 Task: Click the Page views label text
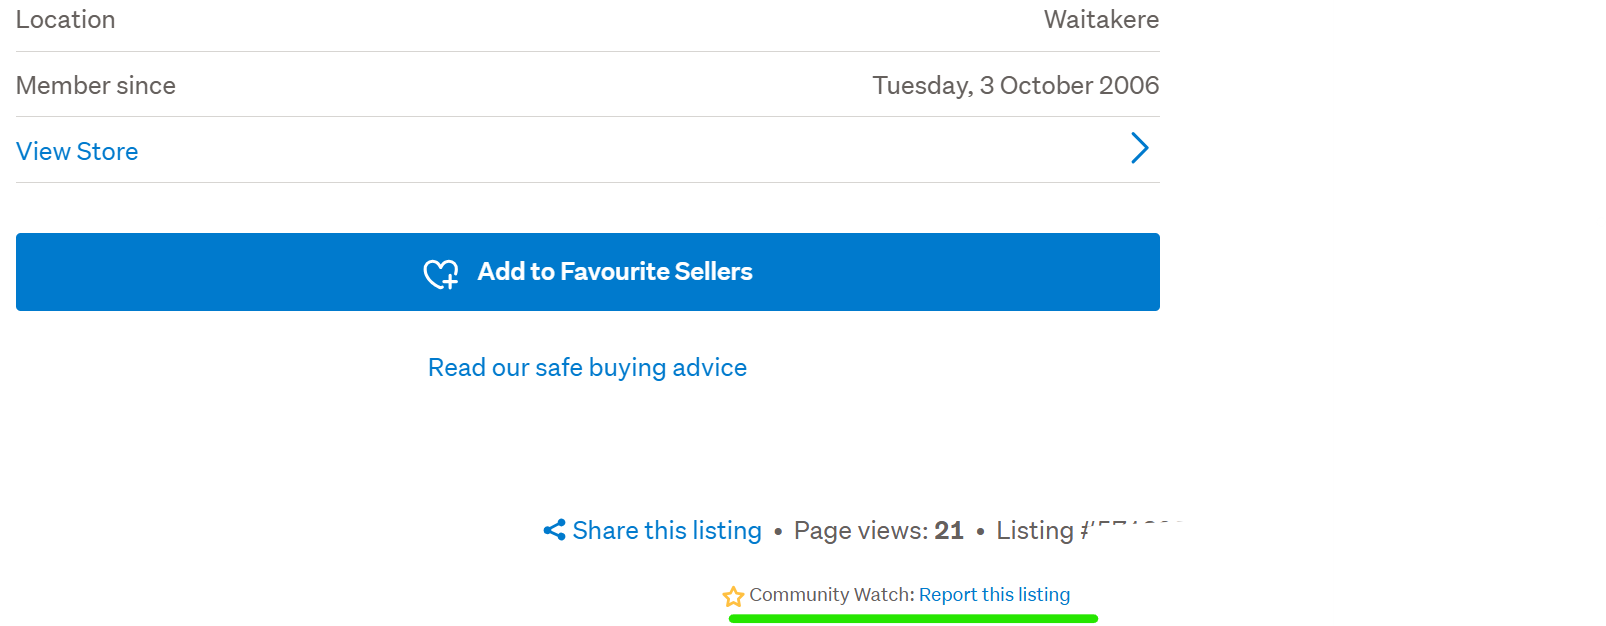[860, 530]
